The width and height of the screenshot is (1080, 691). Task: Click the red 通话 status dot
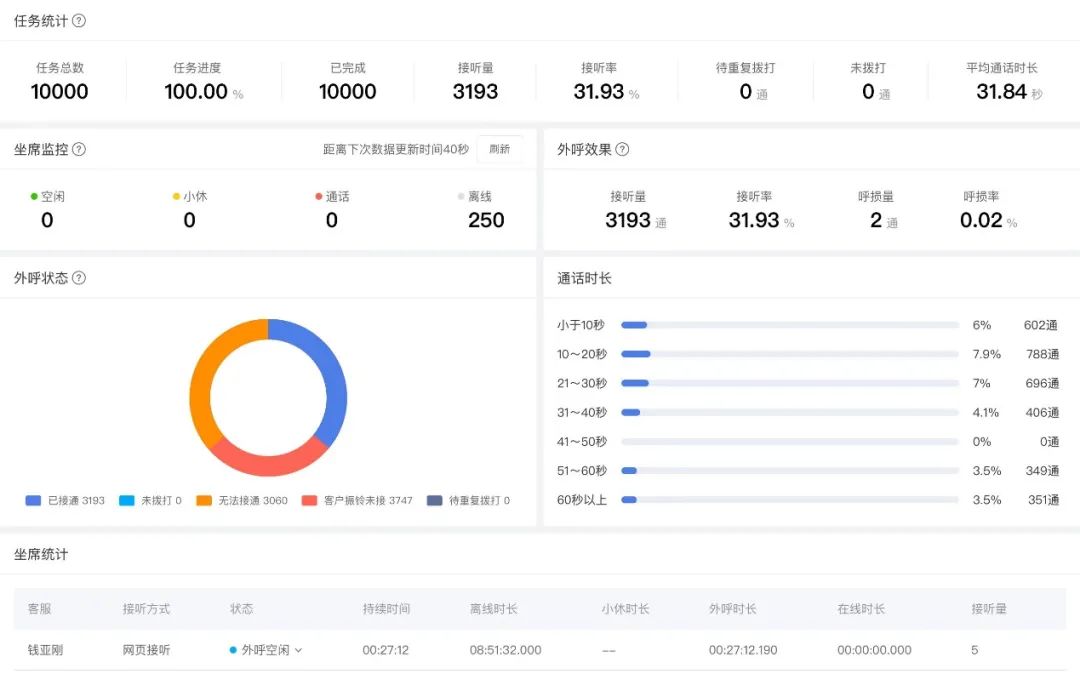[x=319, y=196]
